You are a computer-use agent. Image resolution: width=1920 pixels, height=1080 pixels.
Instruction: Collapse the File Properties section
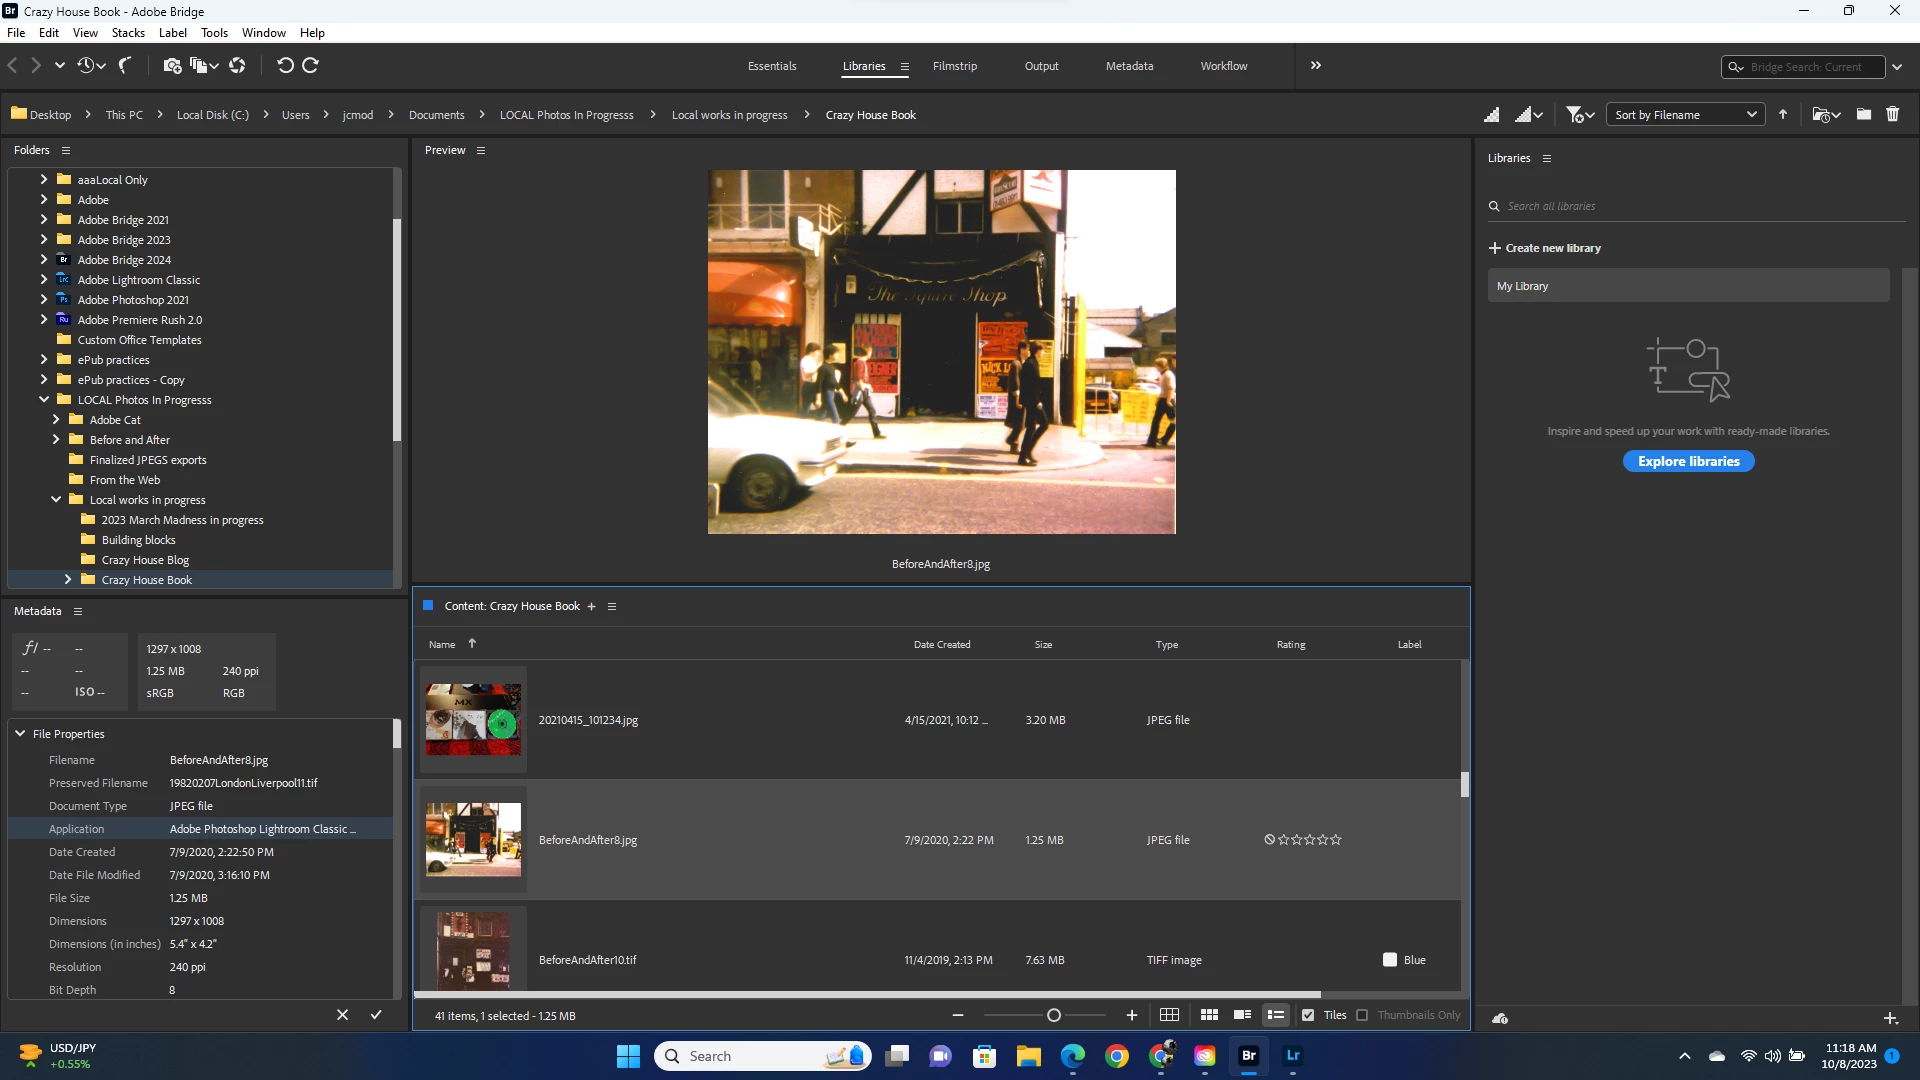20,734
